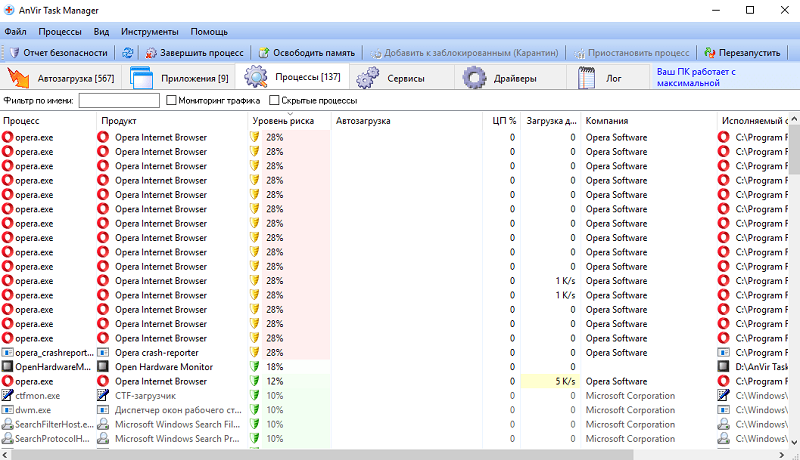Click the dwm.exe process icon
The image size is (800, 460).
pos(7,410)
